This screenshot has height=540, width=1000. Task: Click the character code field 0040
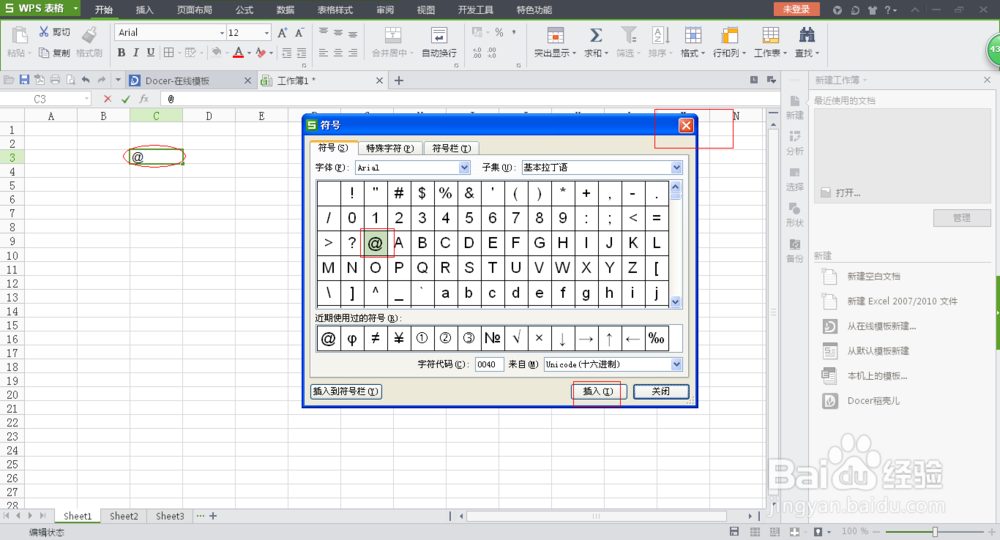click(489, 365)
